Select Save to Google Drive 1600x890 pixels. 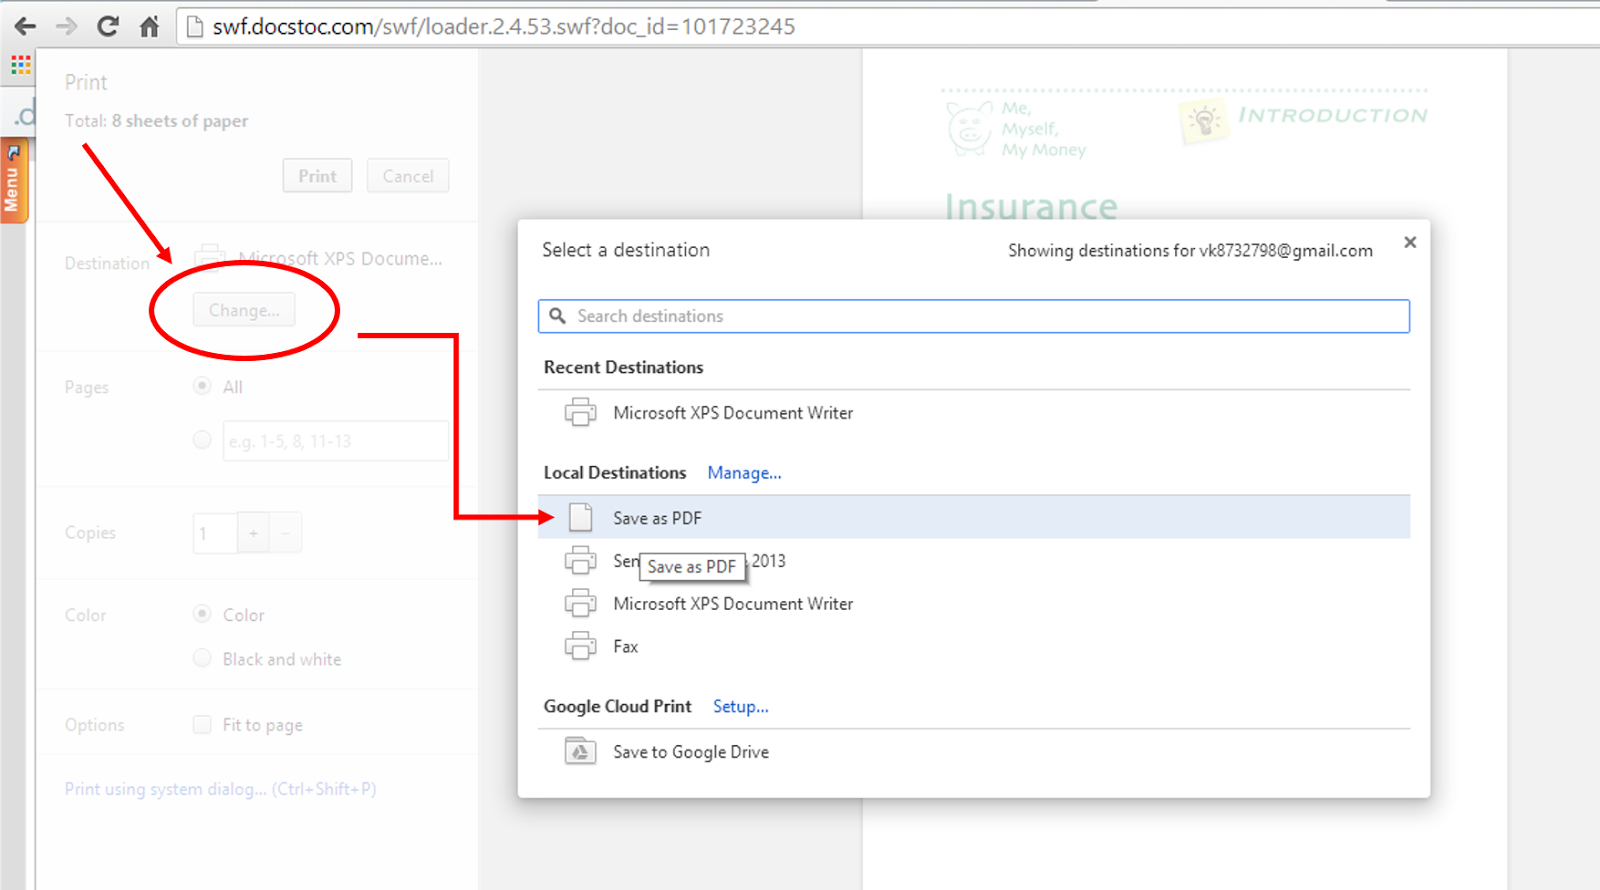974,752
